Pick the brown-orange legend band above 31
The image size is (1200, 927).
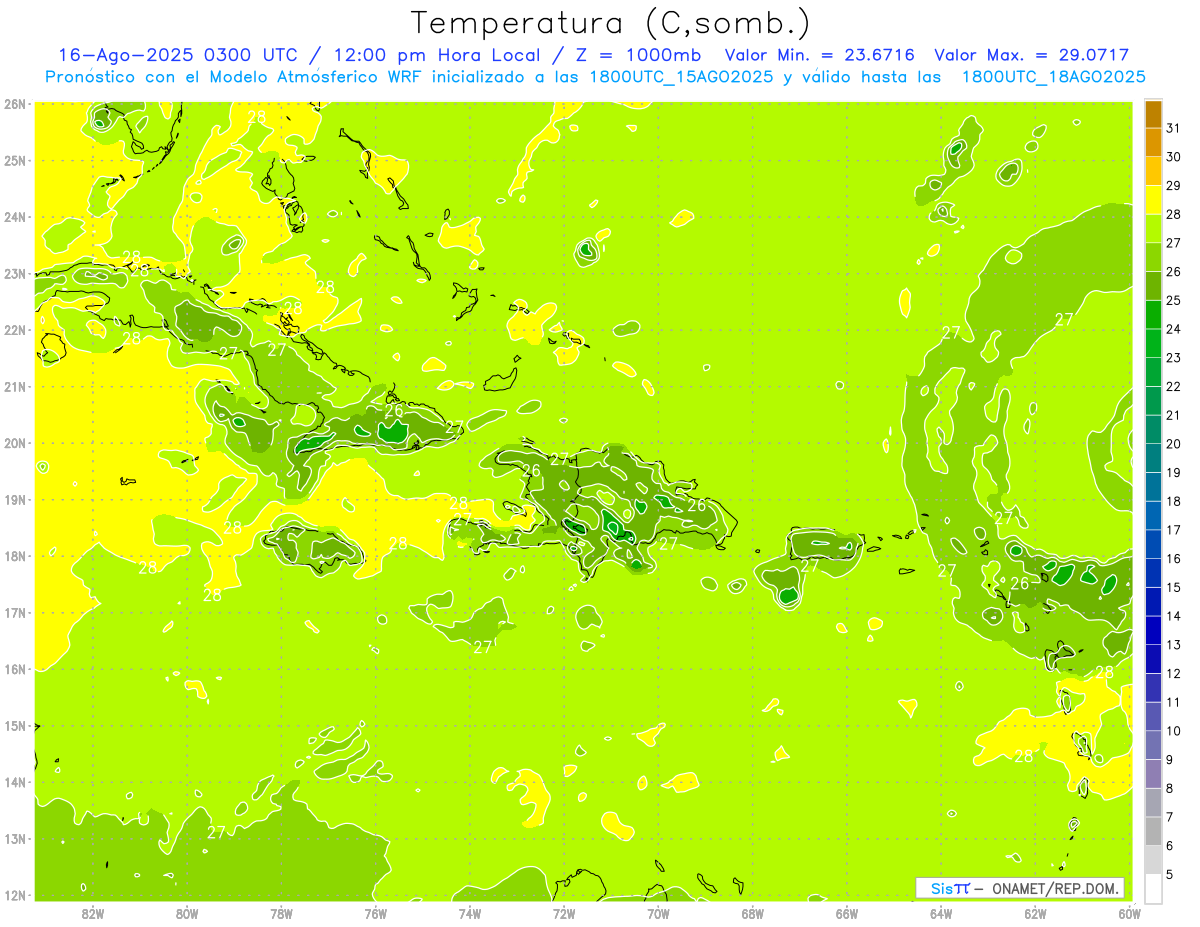point(1153,114)
